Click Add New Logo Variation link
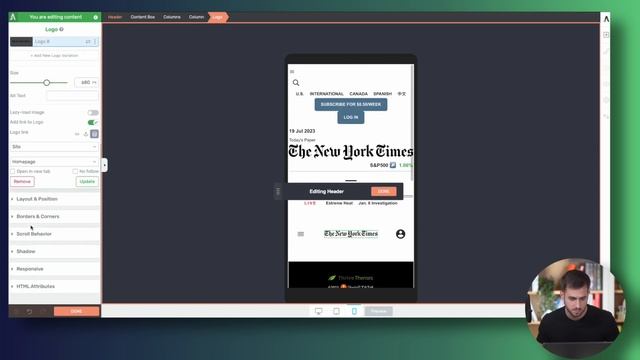 pos(54,56)
